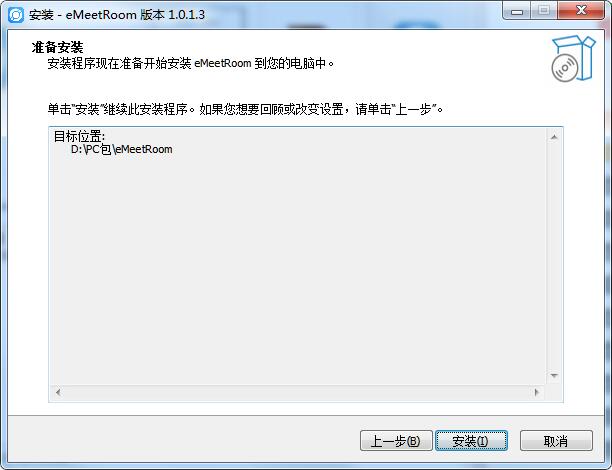The width and height of the screenshot is (612, 470).
Task: Click the eMeetRoom app icon in title bar
Action: [x=16, y=15]
